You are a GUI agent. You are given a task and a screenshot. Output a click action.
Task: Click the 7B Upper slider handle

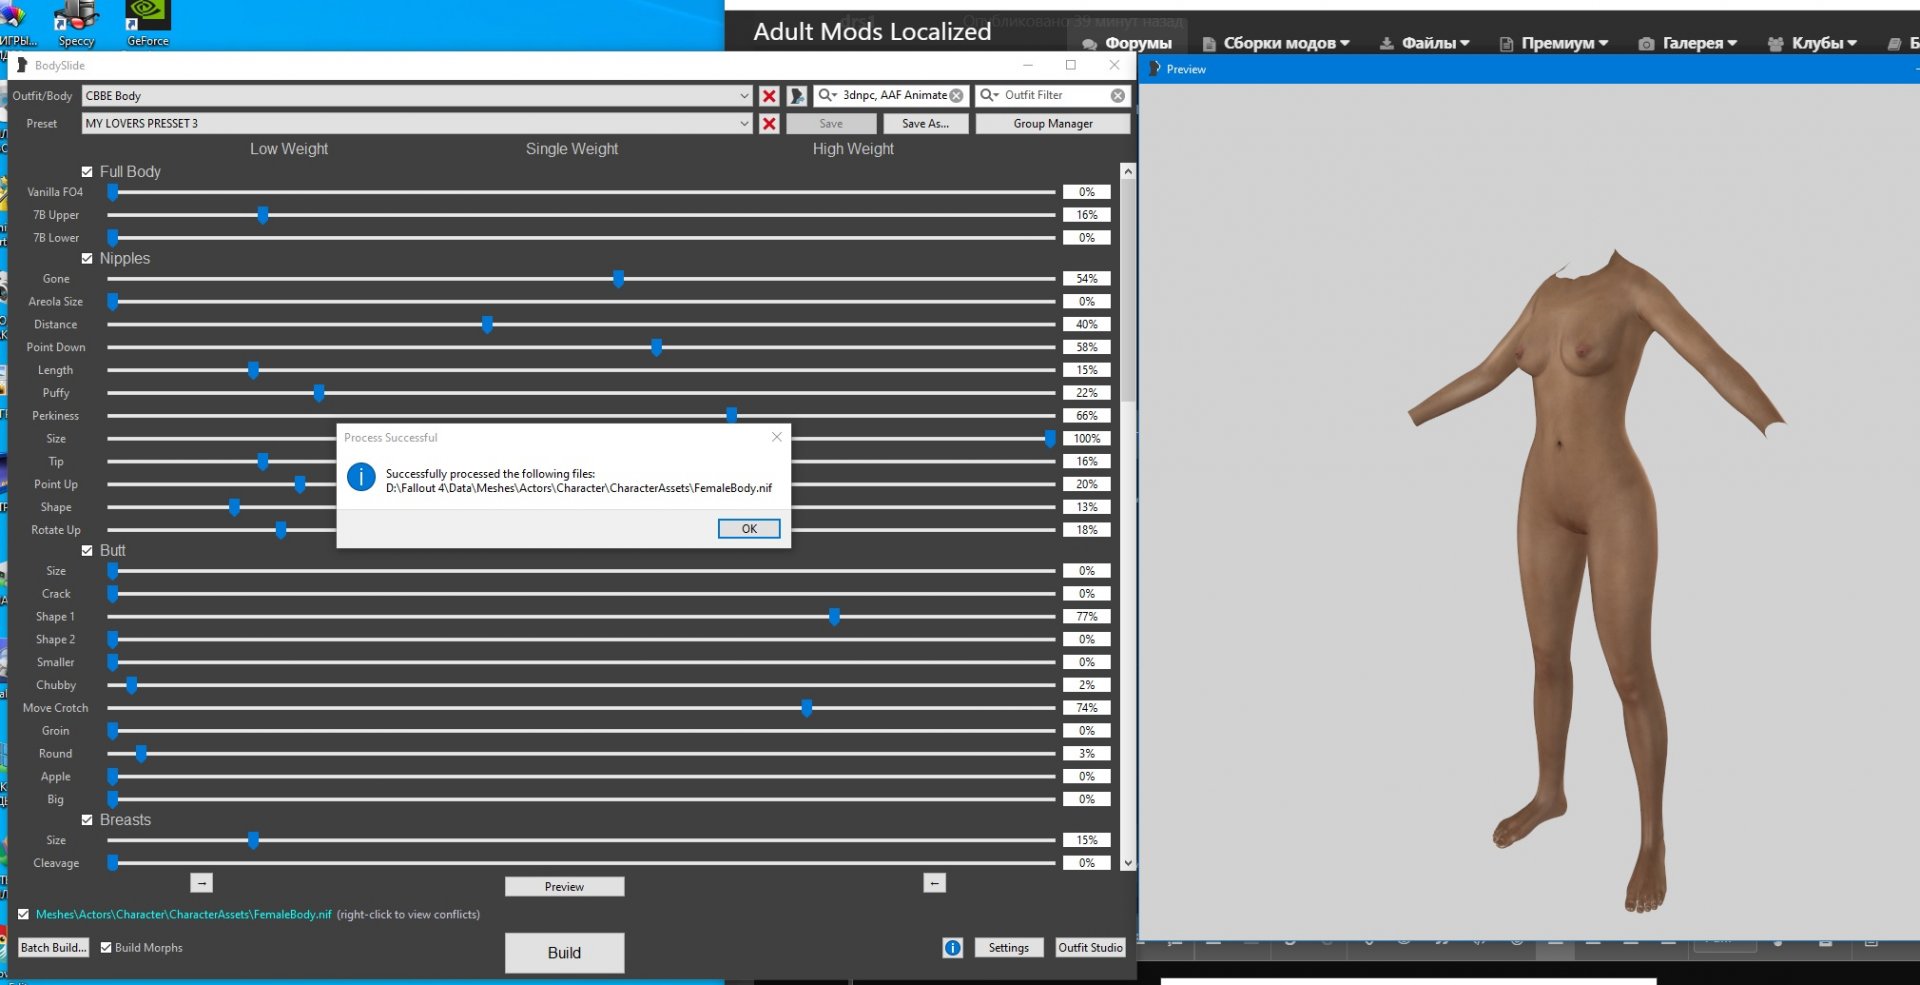(263, 215)
